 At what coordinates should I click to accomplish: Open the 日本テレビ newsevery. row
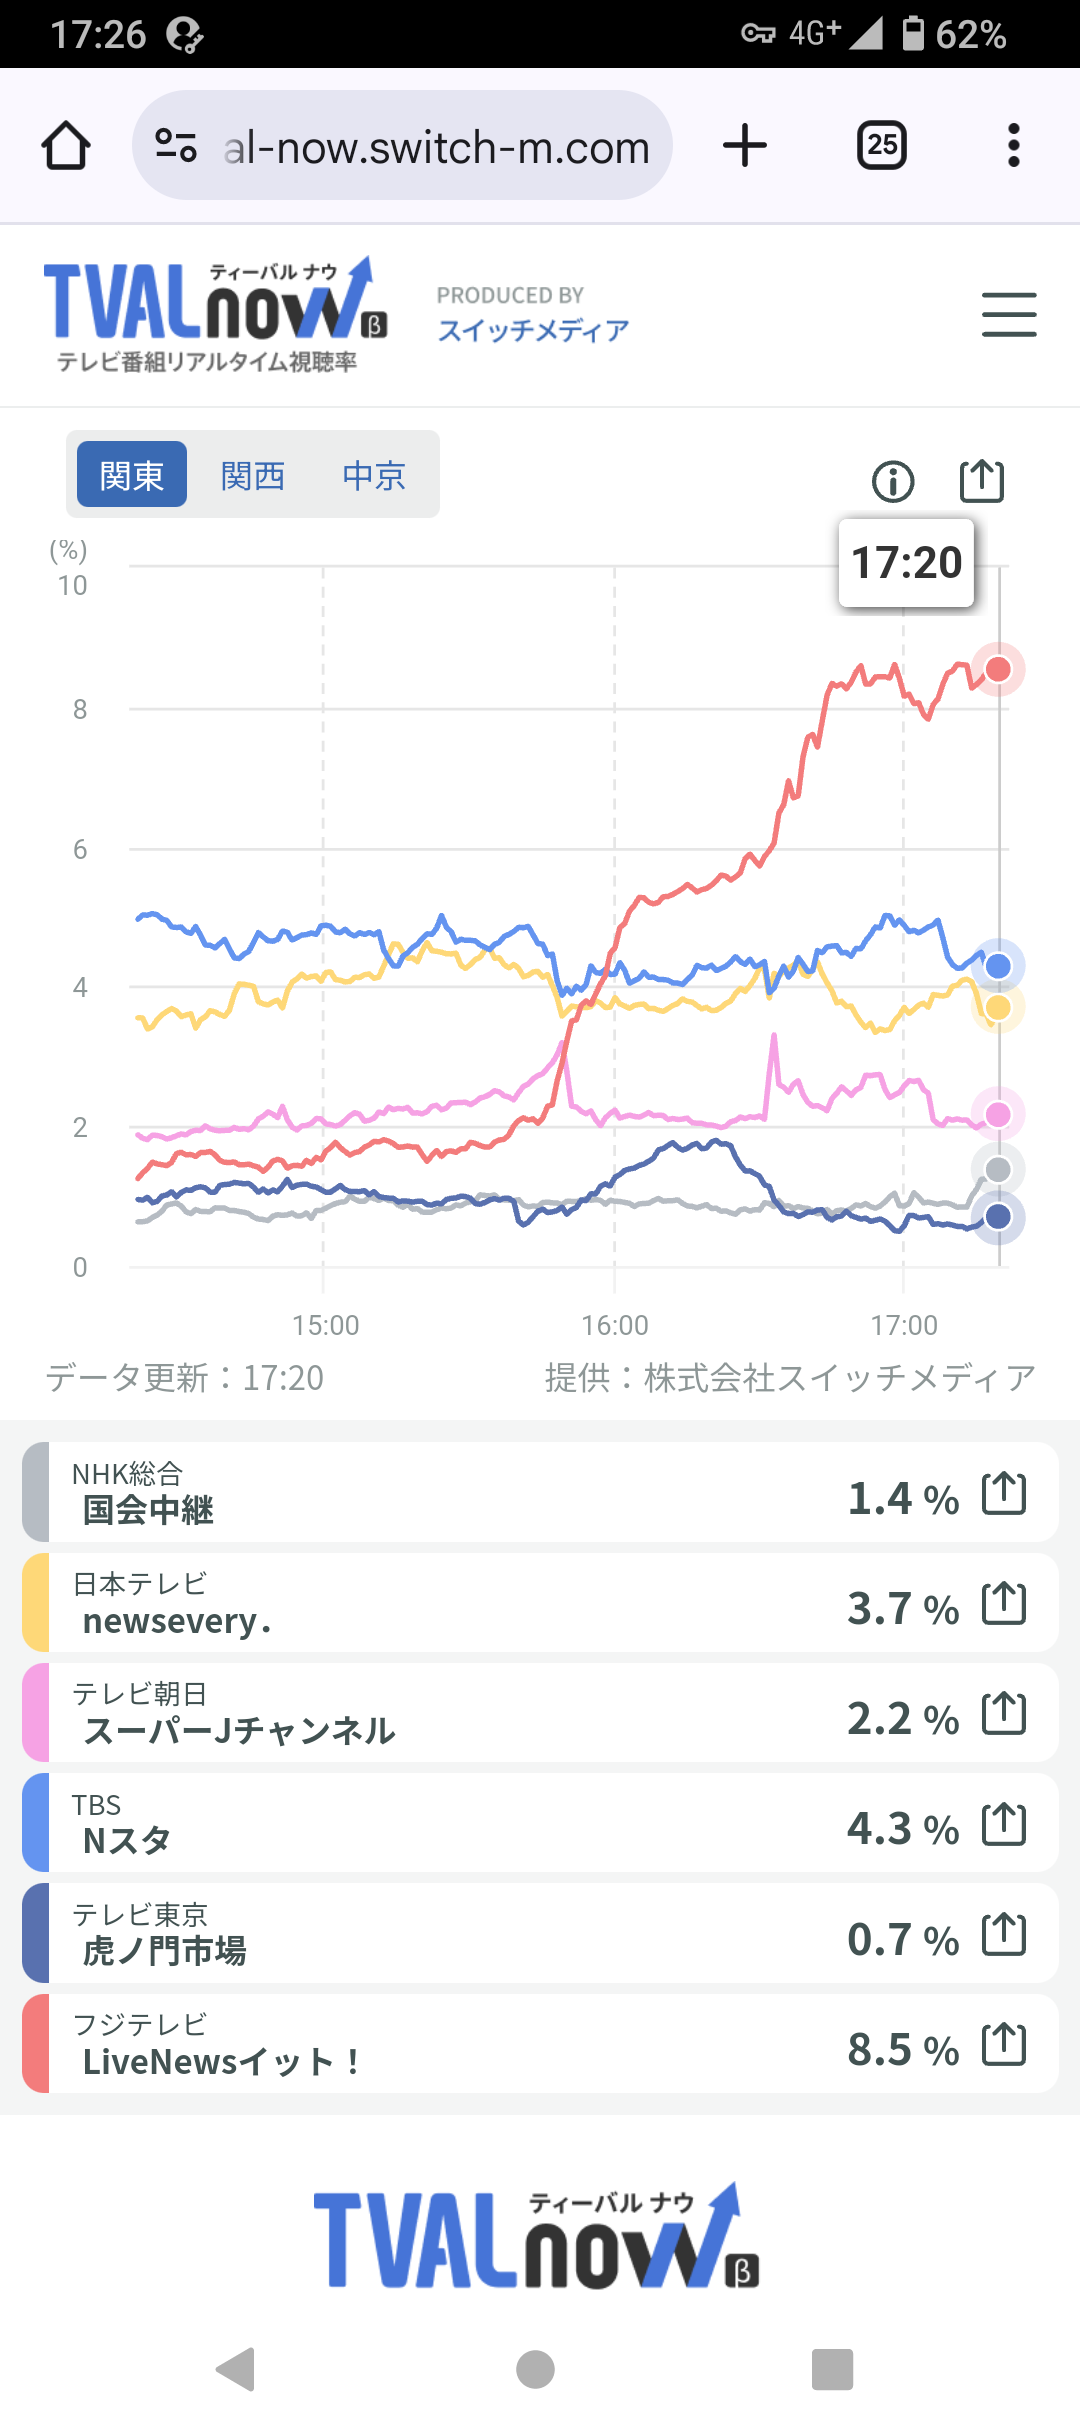(x=540, y=1603)
